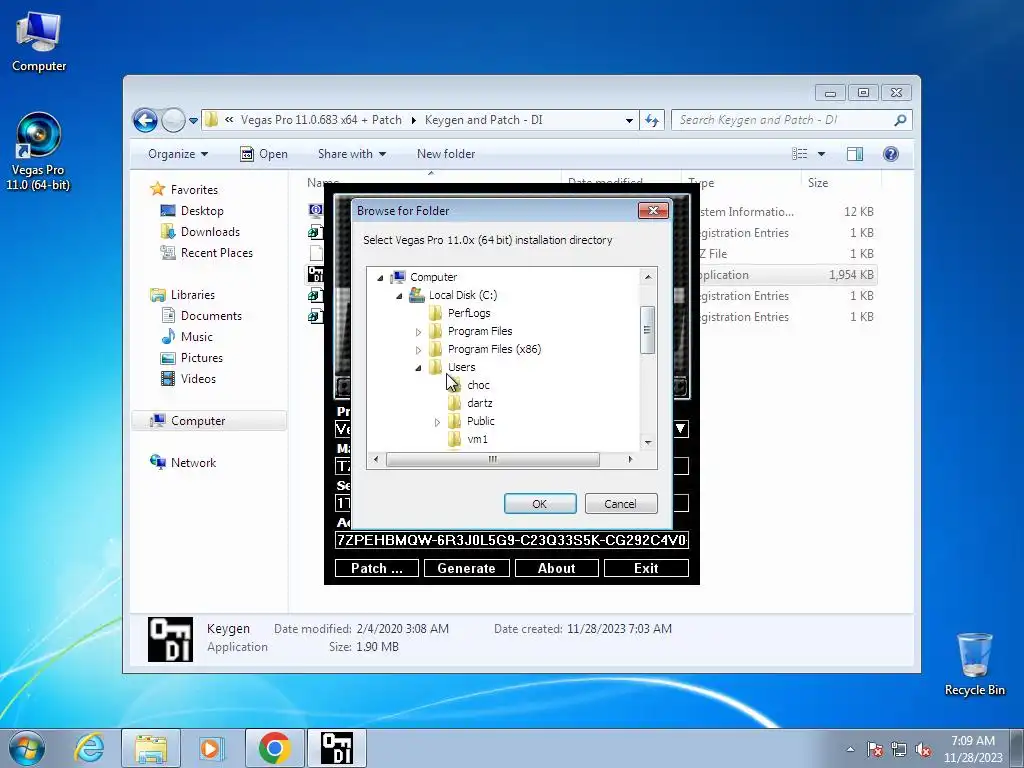The width and height of the screenshot is (1024, 768).
Task: Click the keygen Generate button
Action: 466,568
